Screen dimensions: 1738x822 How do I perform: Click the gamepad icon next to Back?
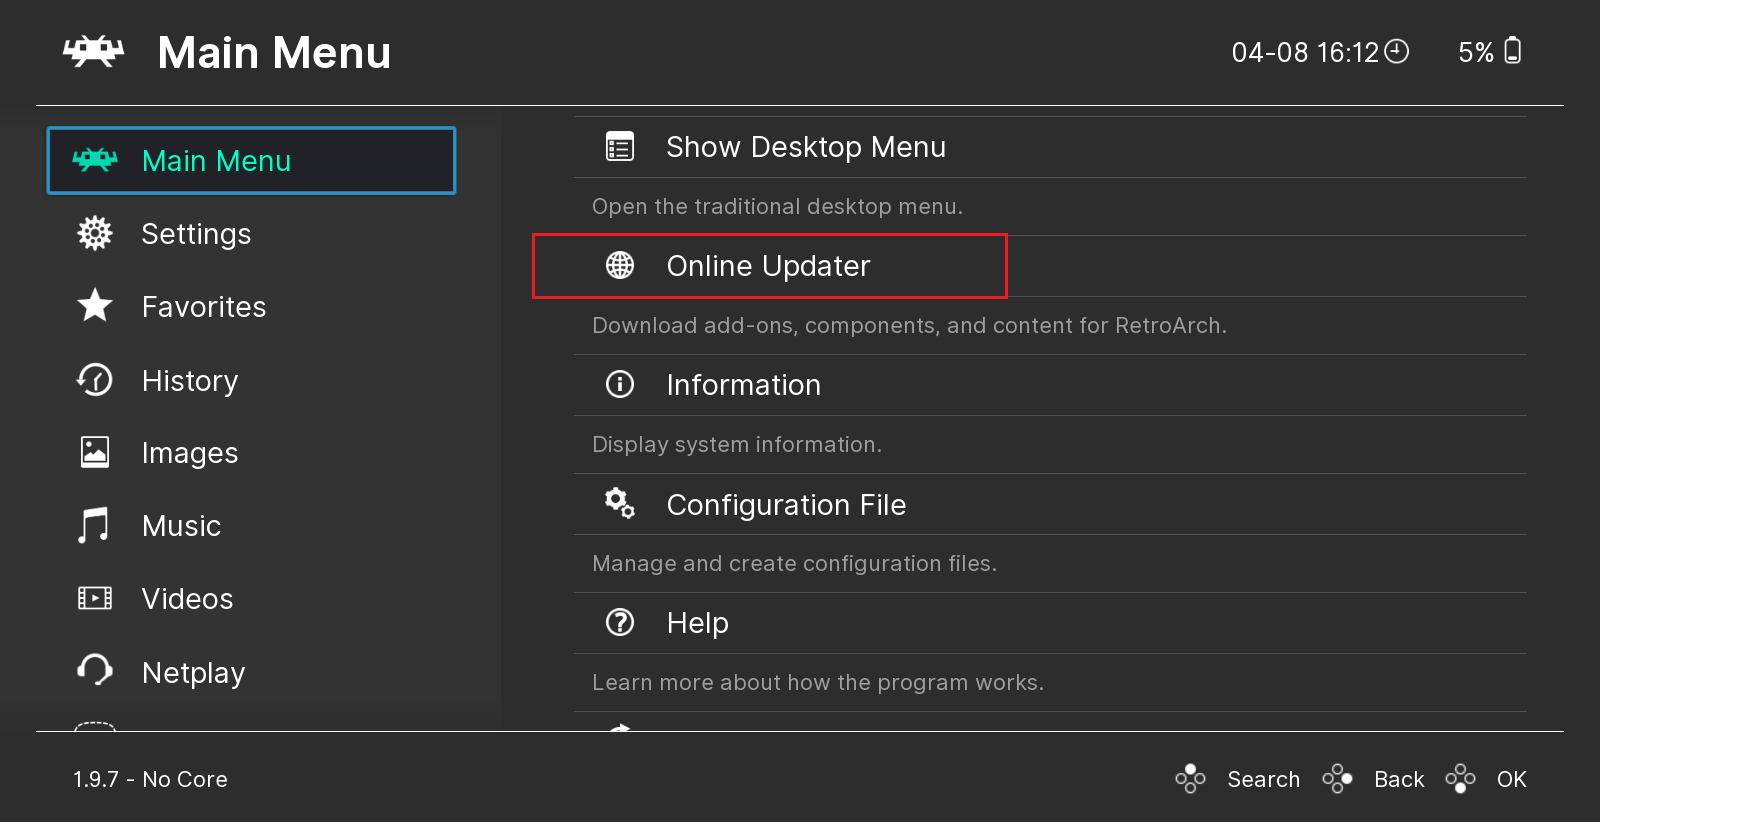1337,779
